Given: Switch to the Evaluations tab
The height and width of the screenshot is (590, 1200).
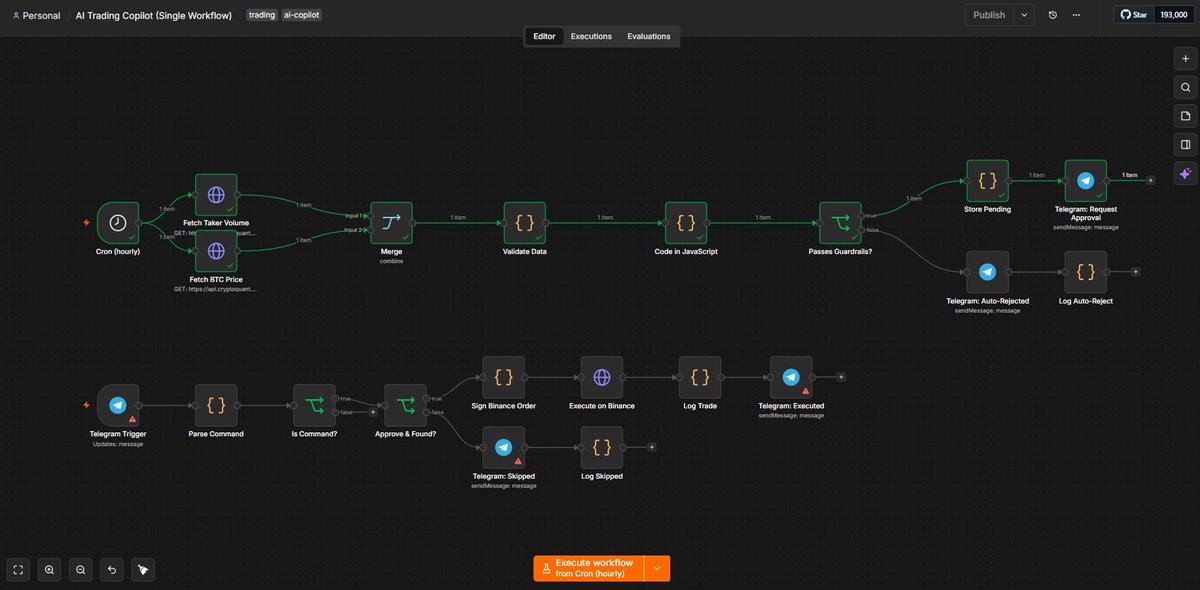Looking at the screenshot, I should 649,36.
